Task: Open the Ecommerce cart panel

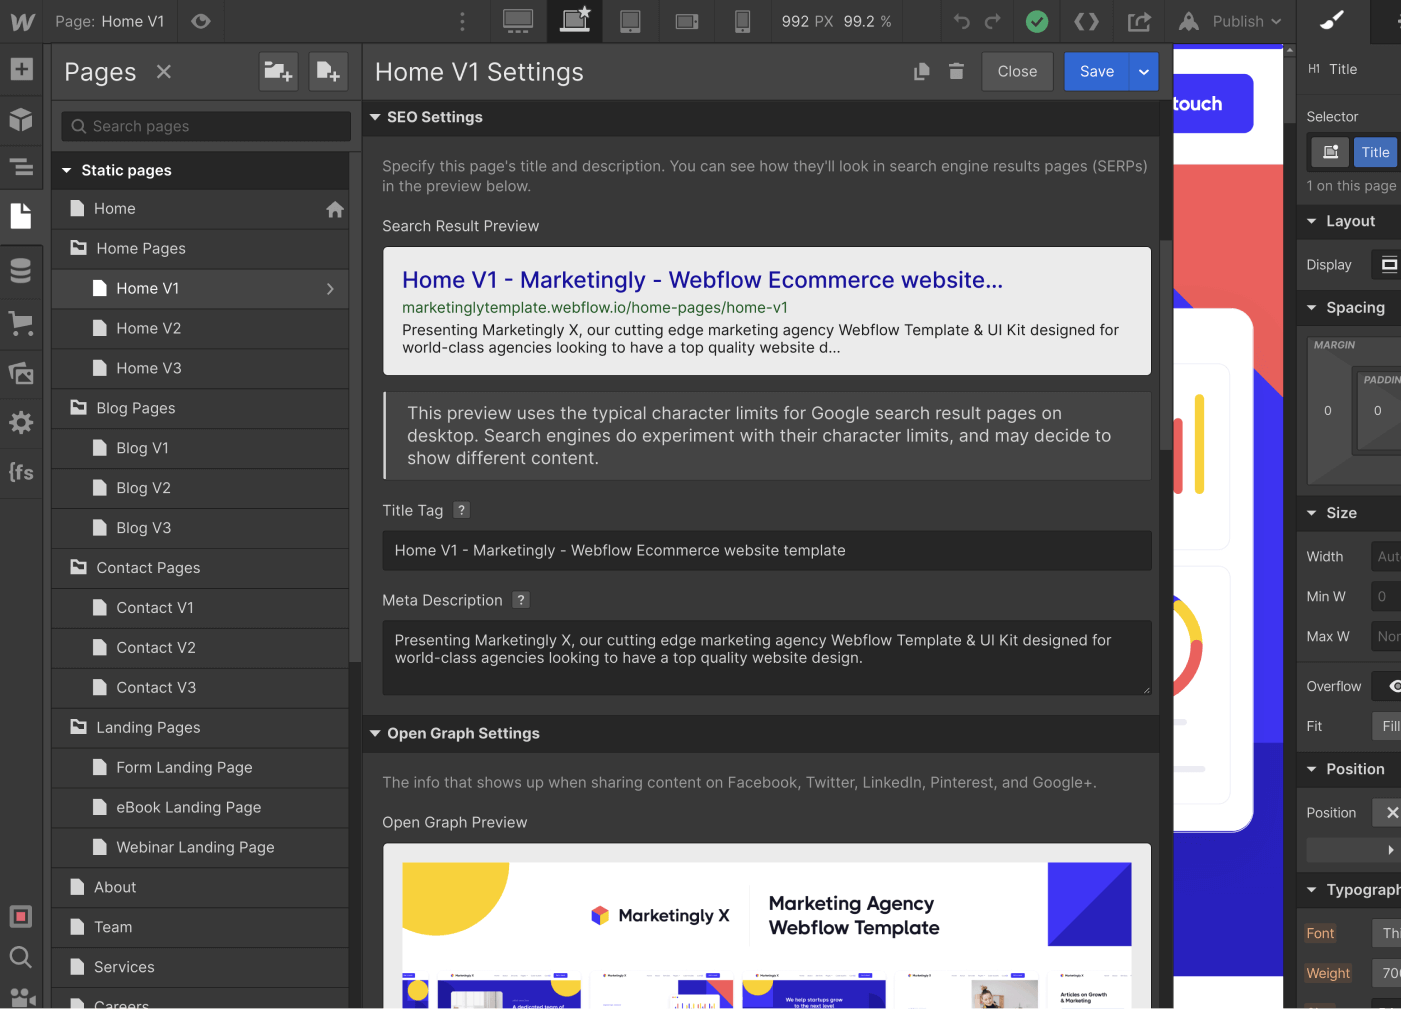Action: click(x=21, y=322)
